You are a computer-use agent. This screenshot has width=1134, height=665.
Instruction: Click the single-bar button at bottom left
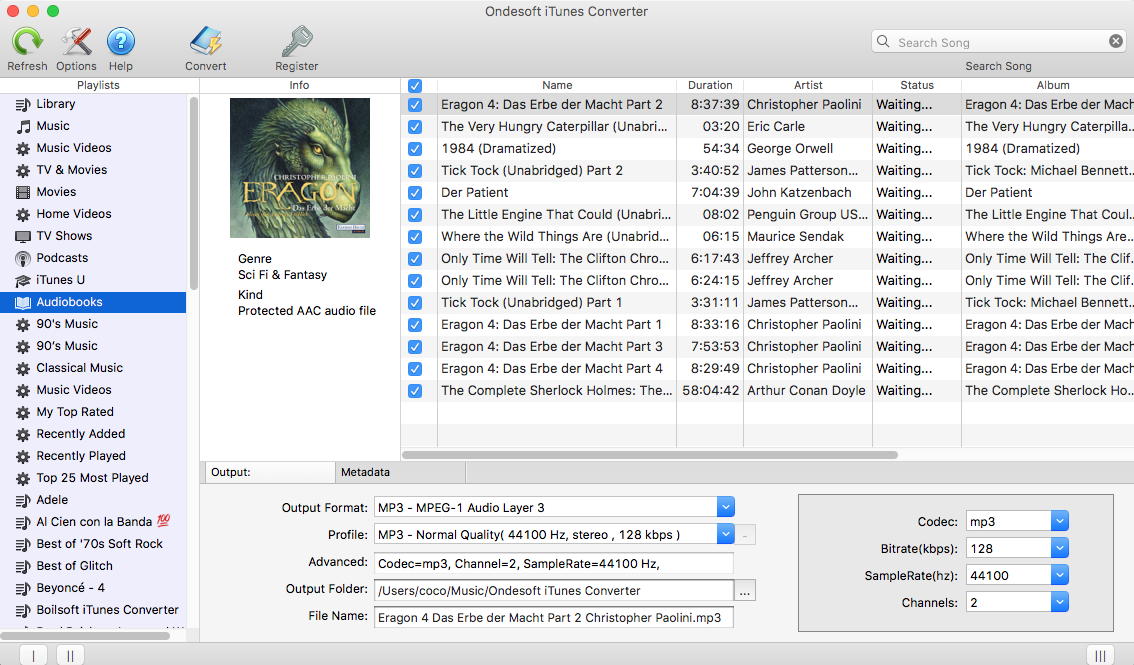pyautogui.click(x=33, y=655)
